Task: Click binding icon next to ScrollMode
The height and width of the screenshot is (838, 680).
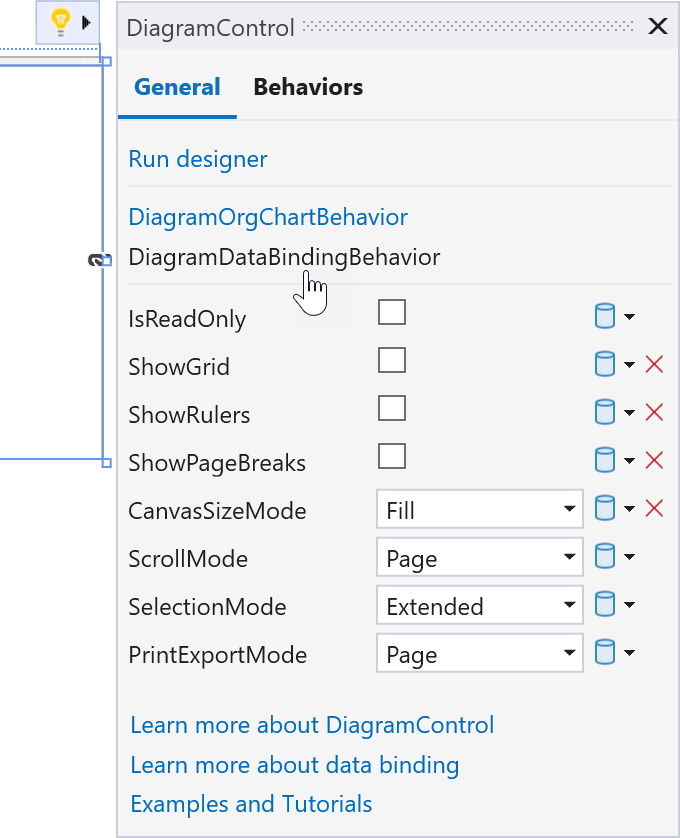Action: [x=605, y=557]
